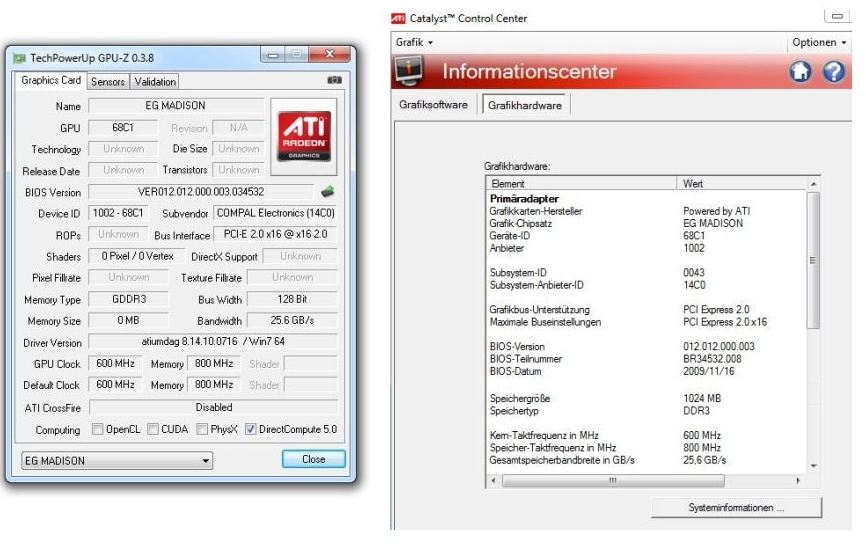Minimize the GPU-Z window

pyautogui.click(x=273, y=54)
